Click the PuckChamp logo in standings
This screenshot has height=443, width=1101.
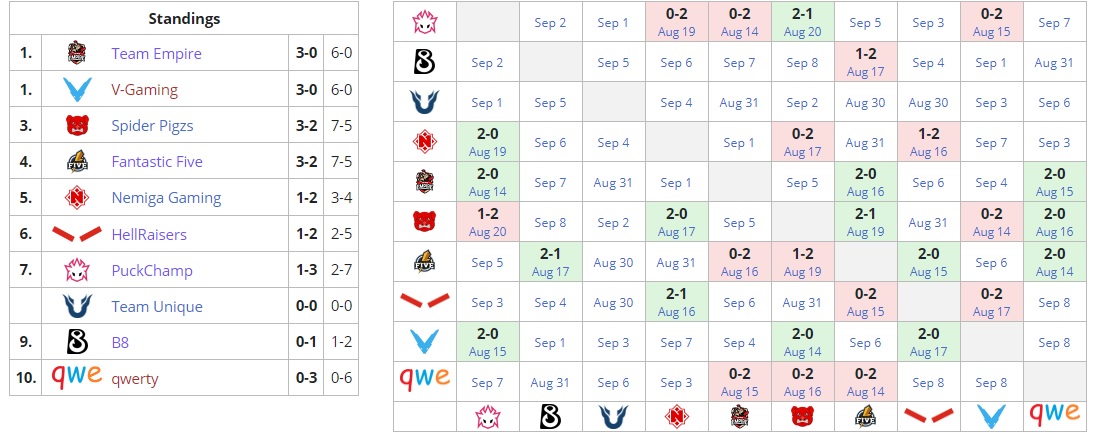click(x=76, y=270)
